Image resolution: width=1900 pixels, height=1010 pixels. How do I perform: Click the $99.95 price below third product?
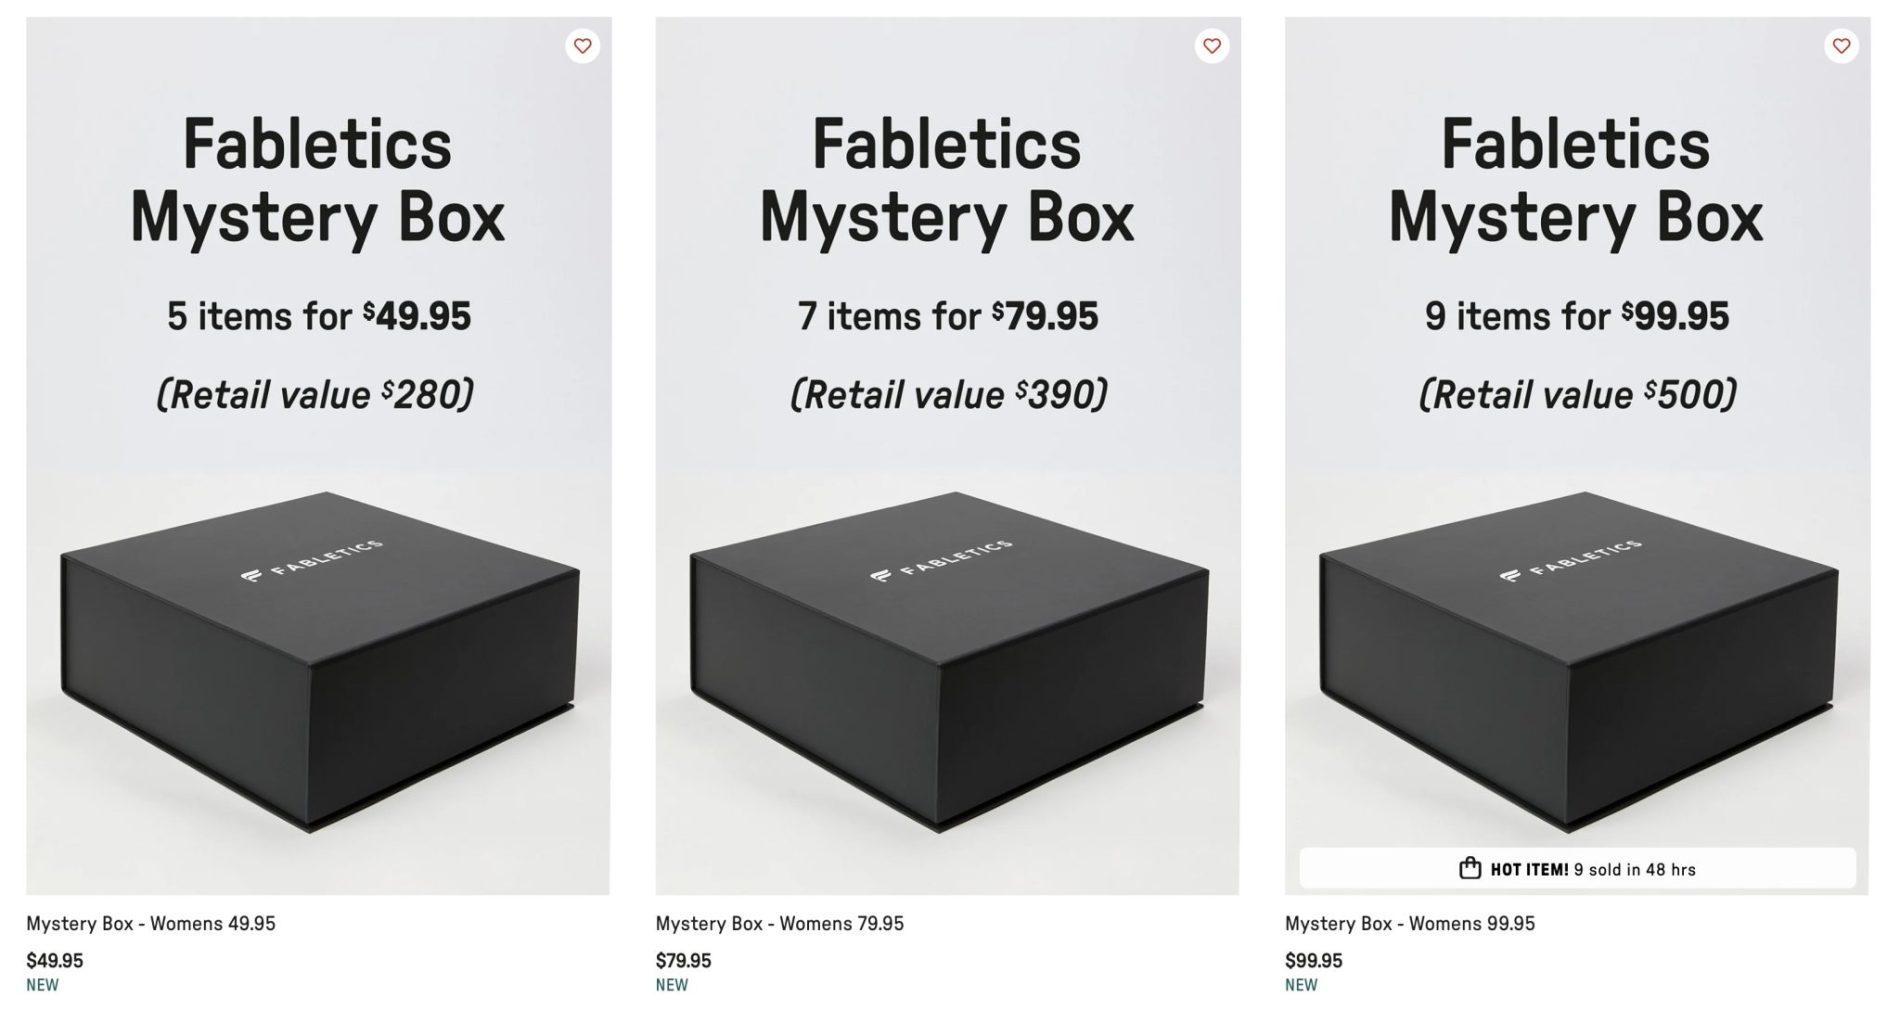coord(1313,961)
